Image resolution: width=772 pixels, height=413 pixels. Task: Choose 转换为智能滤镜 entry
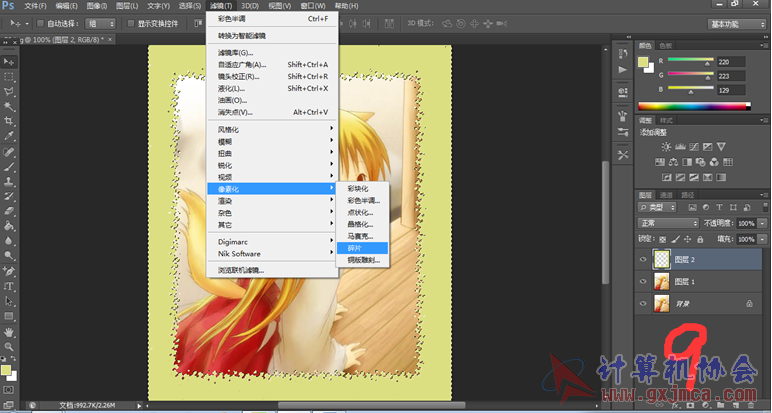tap(272, 36)
